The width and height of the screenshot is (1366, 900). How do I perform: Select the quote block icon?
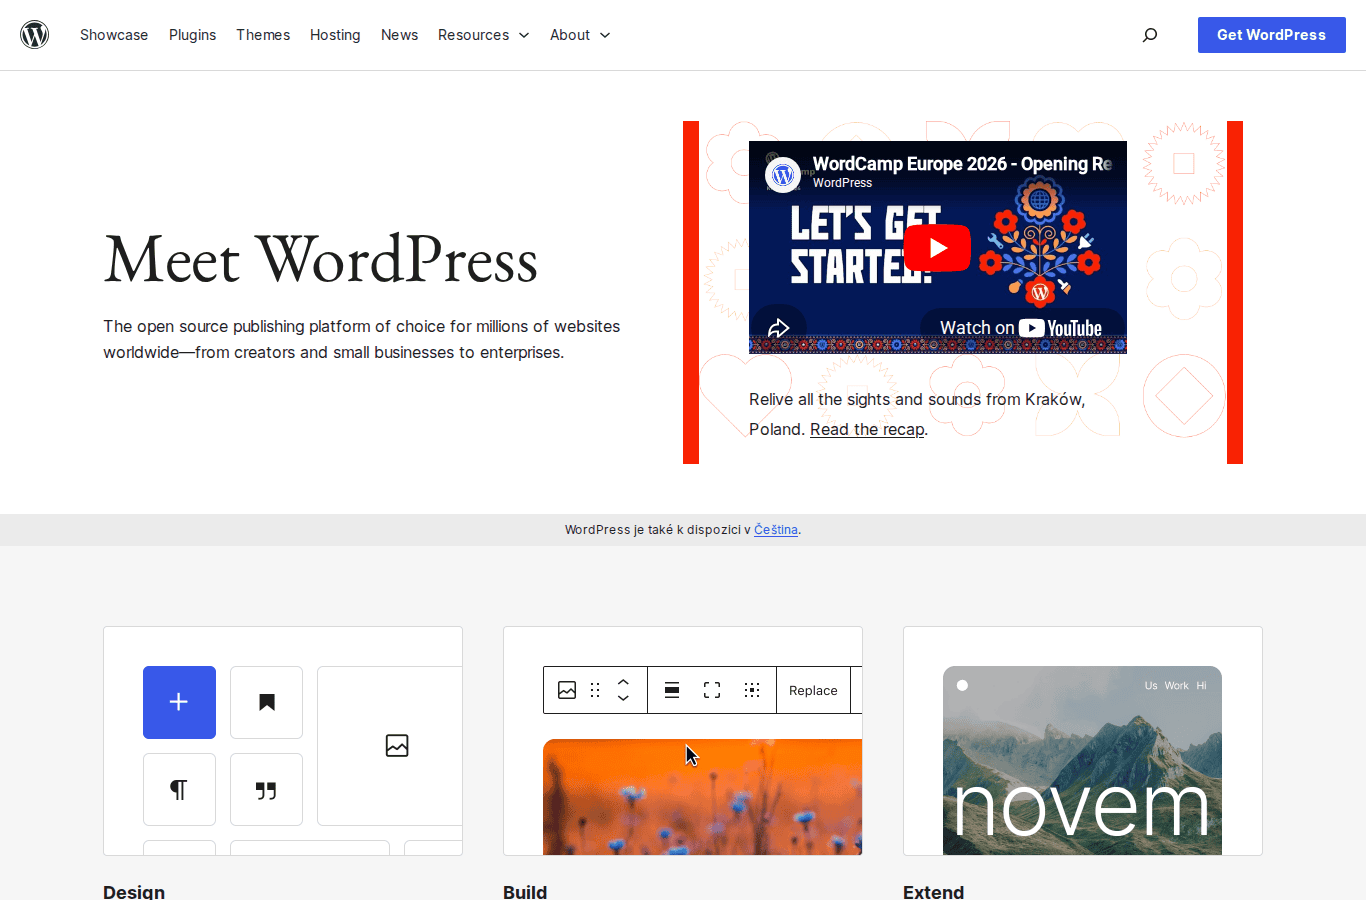[266, 789]
